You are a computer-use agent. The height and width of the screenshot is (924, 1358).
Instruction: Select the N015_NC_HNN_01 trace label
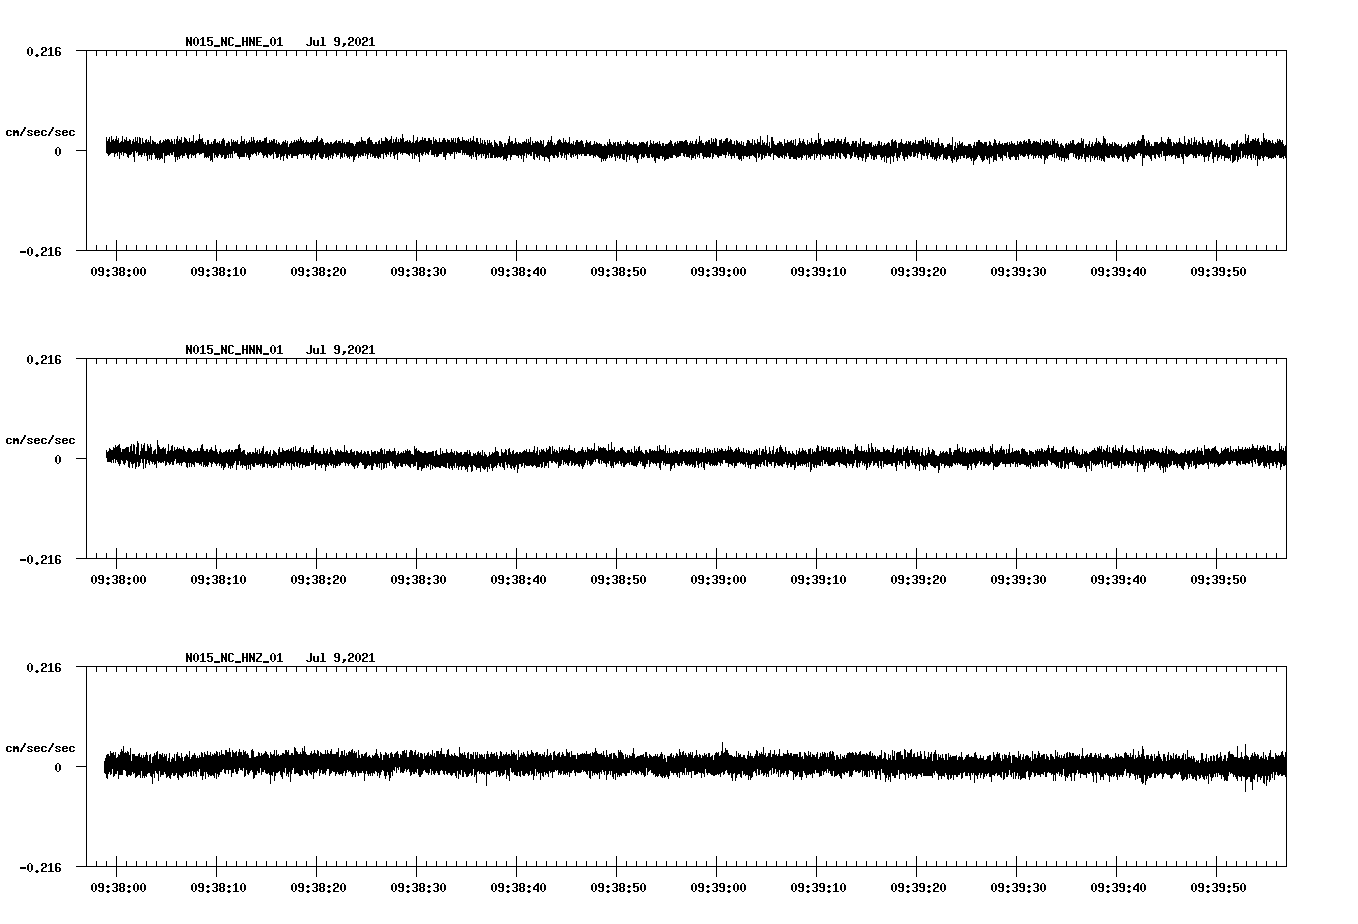click(x=233, y=349)
